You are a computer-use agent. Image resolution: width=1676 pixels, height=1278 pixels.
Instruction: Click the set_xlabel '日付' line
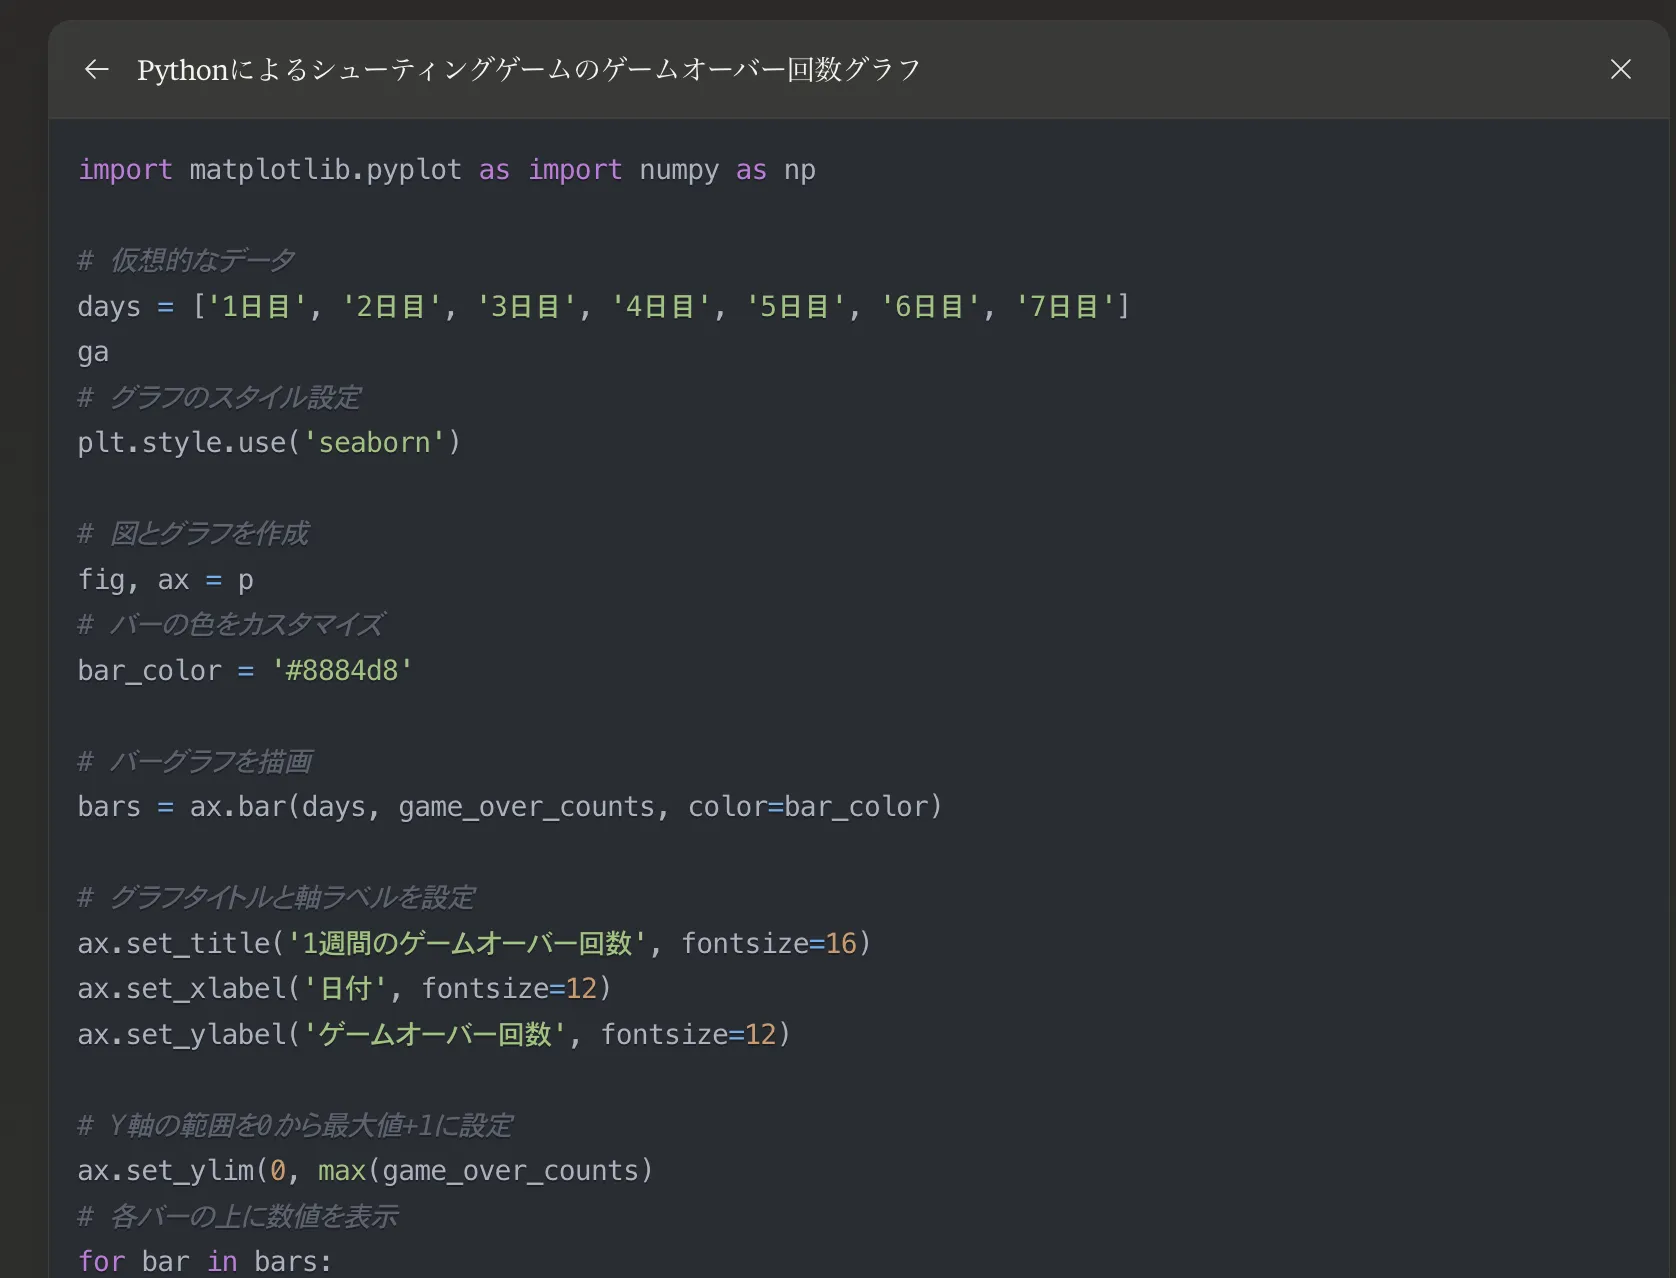(344, 988)
